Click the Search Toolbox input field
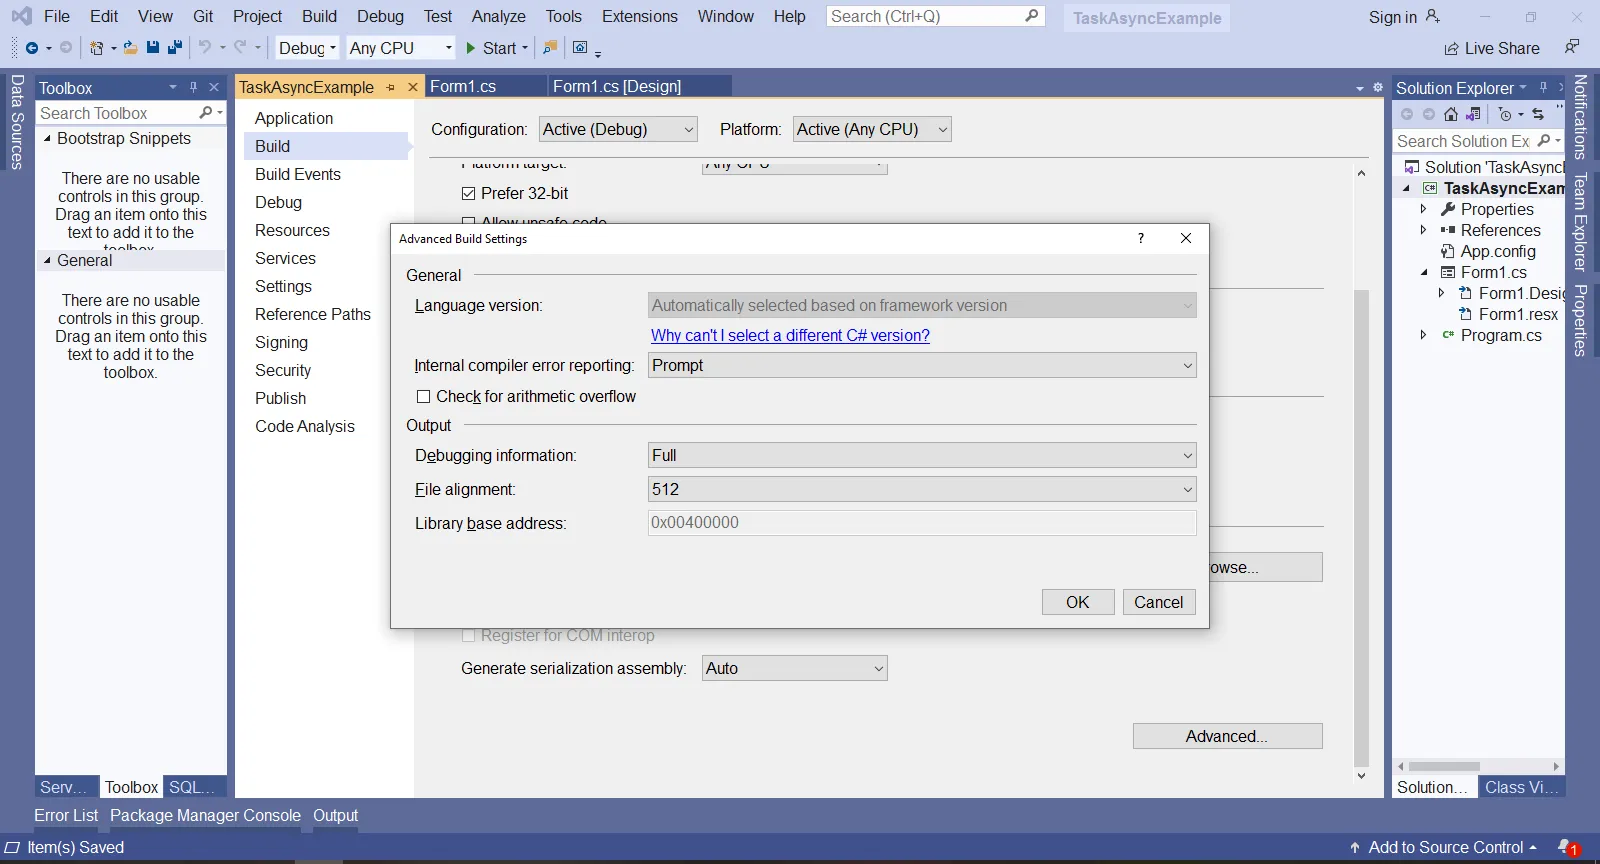This screenshot has height=864, width=1600. click(118, 113)
